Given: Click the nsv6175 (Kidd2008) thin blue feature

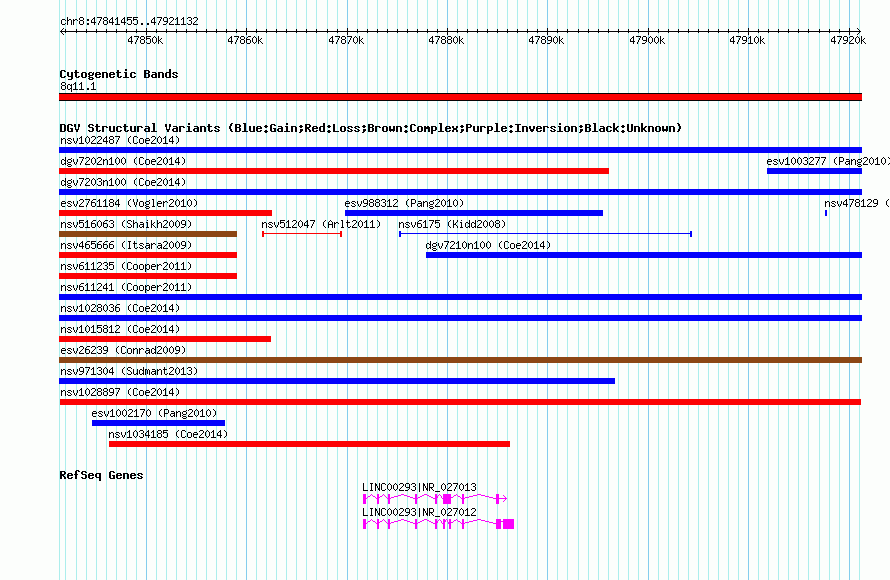Looking at the screenshot, I should 545,234.
